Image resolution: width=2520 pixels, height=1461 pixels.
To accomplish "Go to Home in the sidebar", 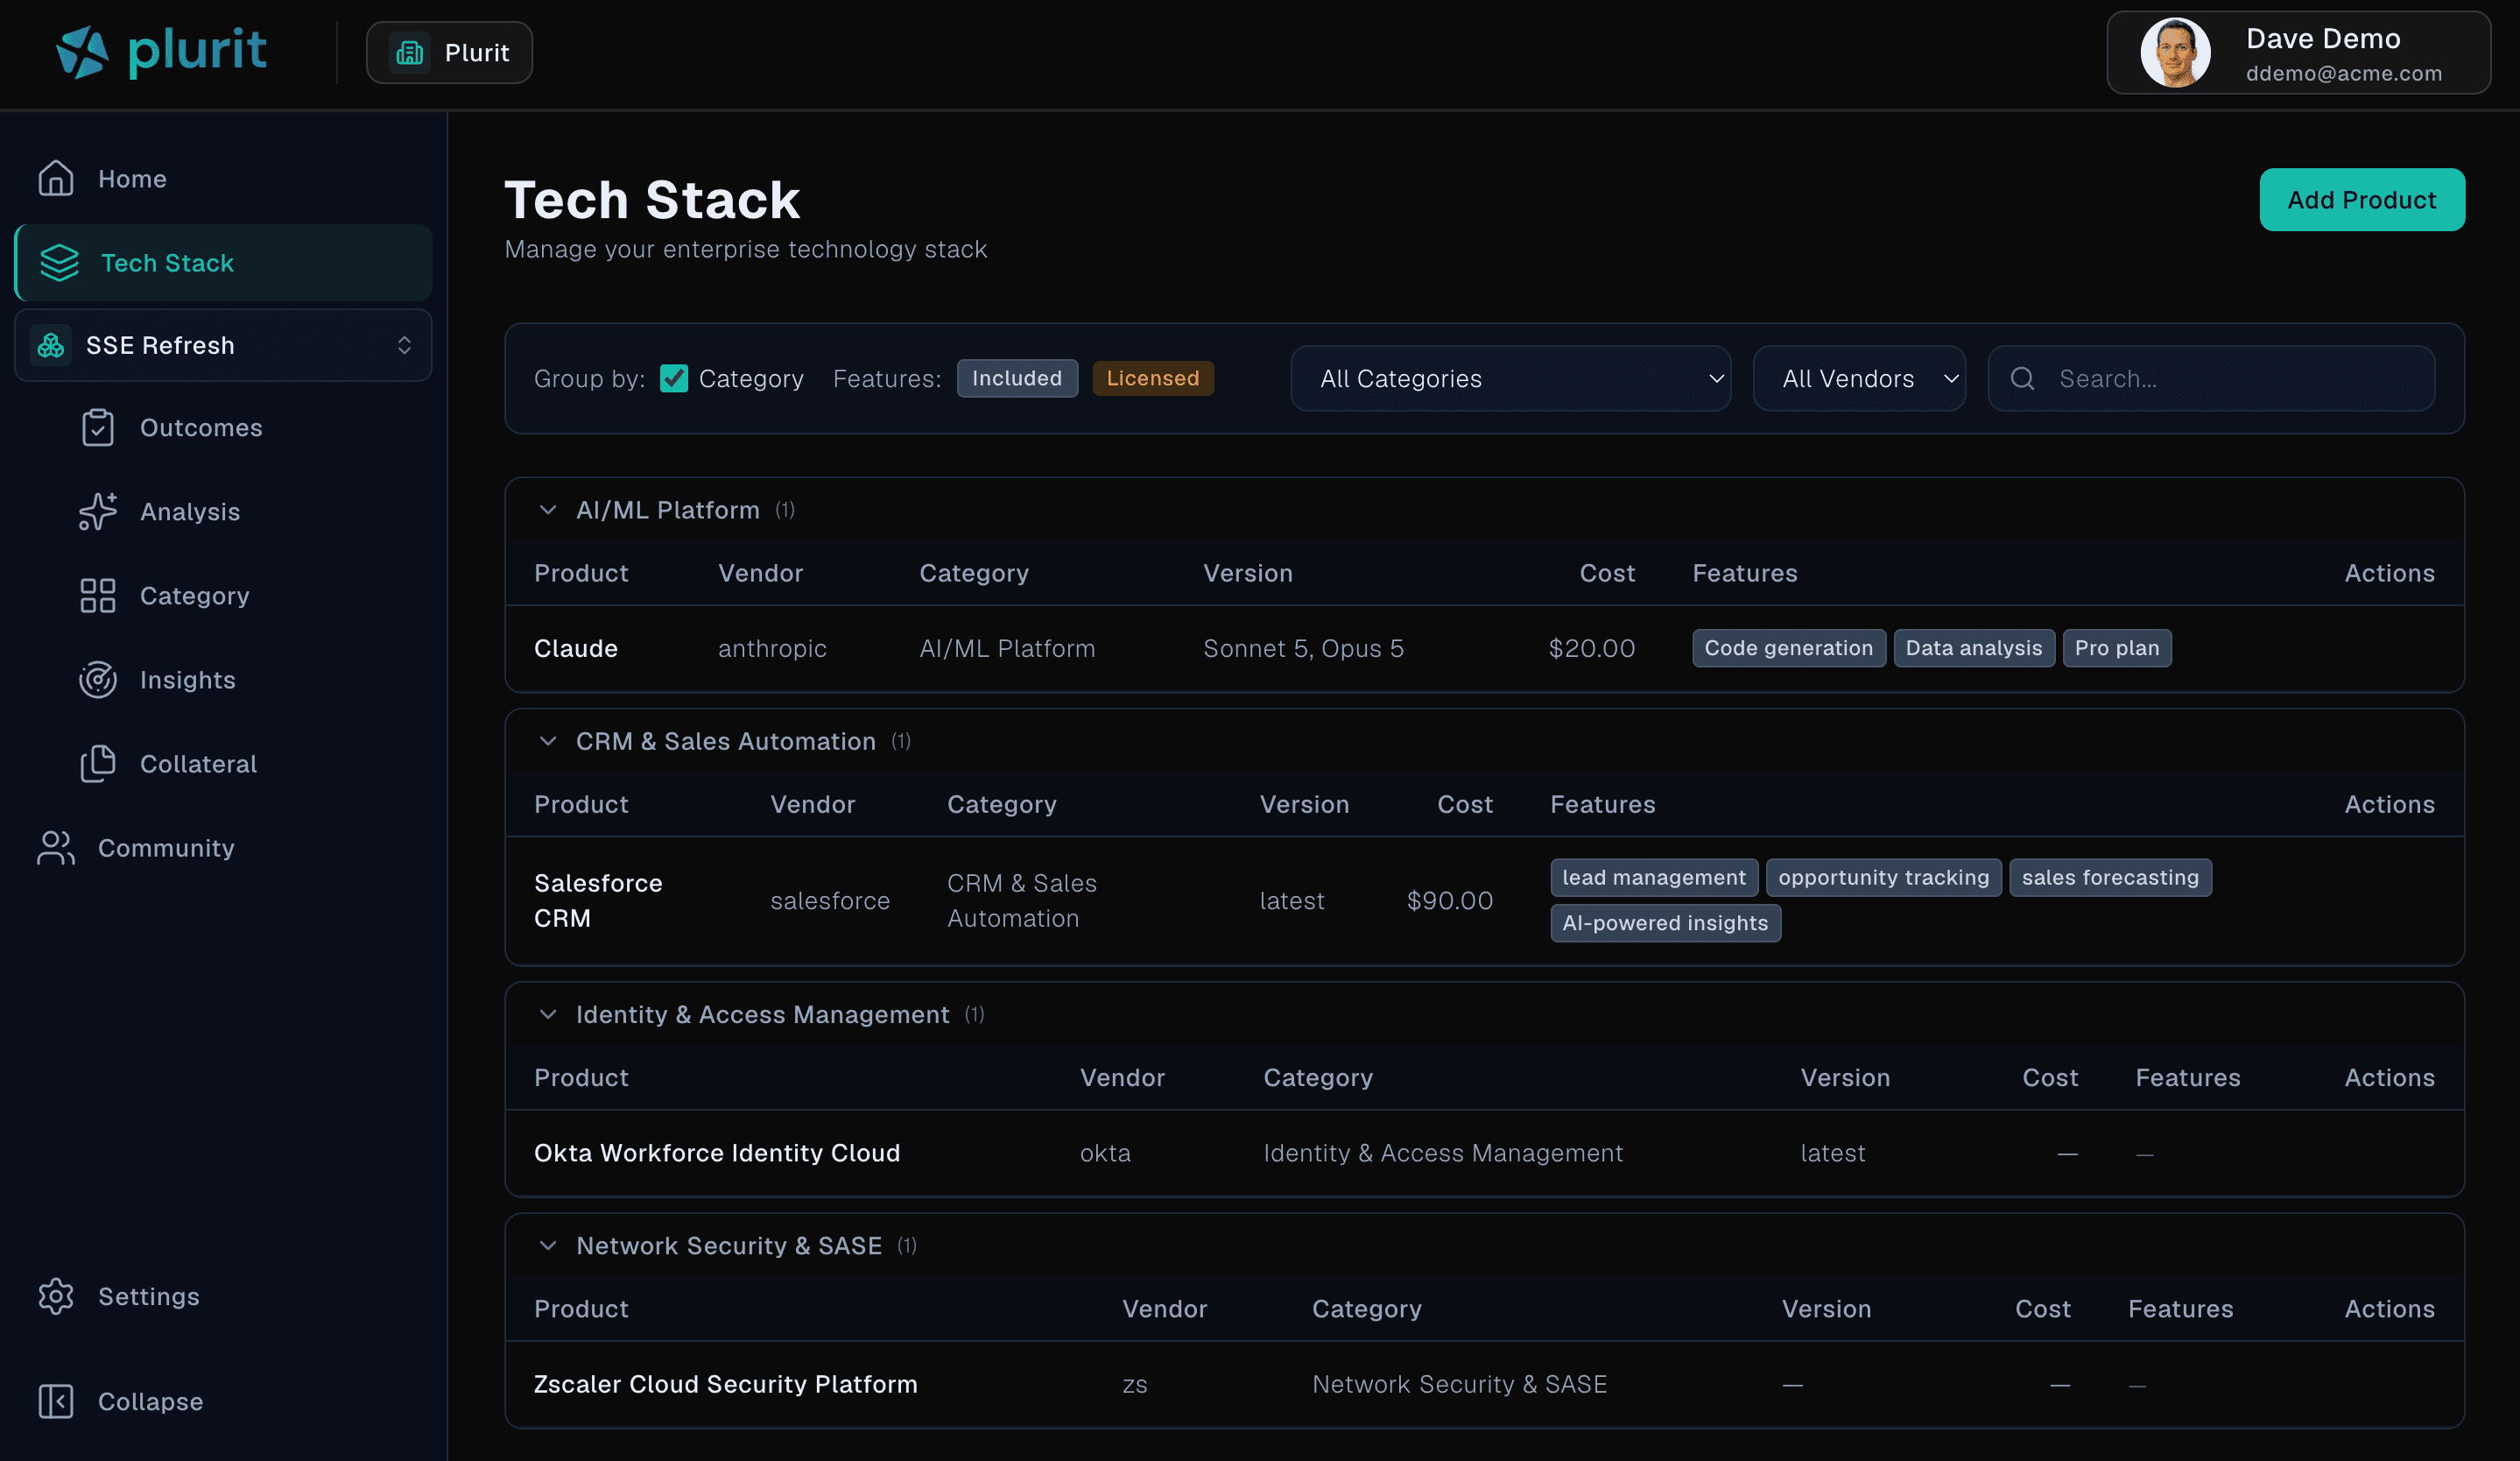I will 223,179.
